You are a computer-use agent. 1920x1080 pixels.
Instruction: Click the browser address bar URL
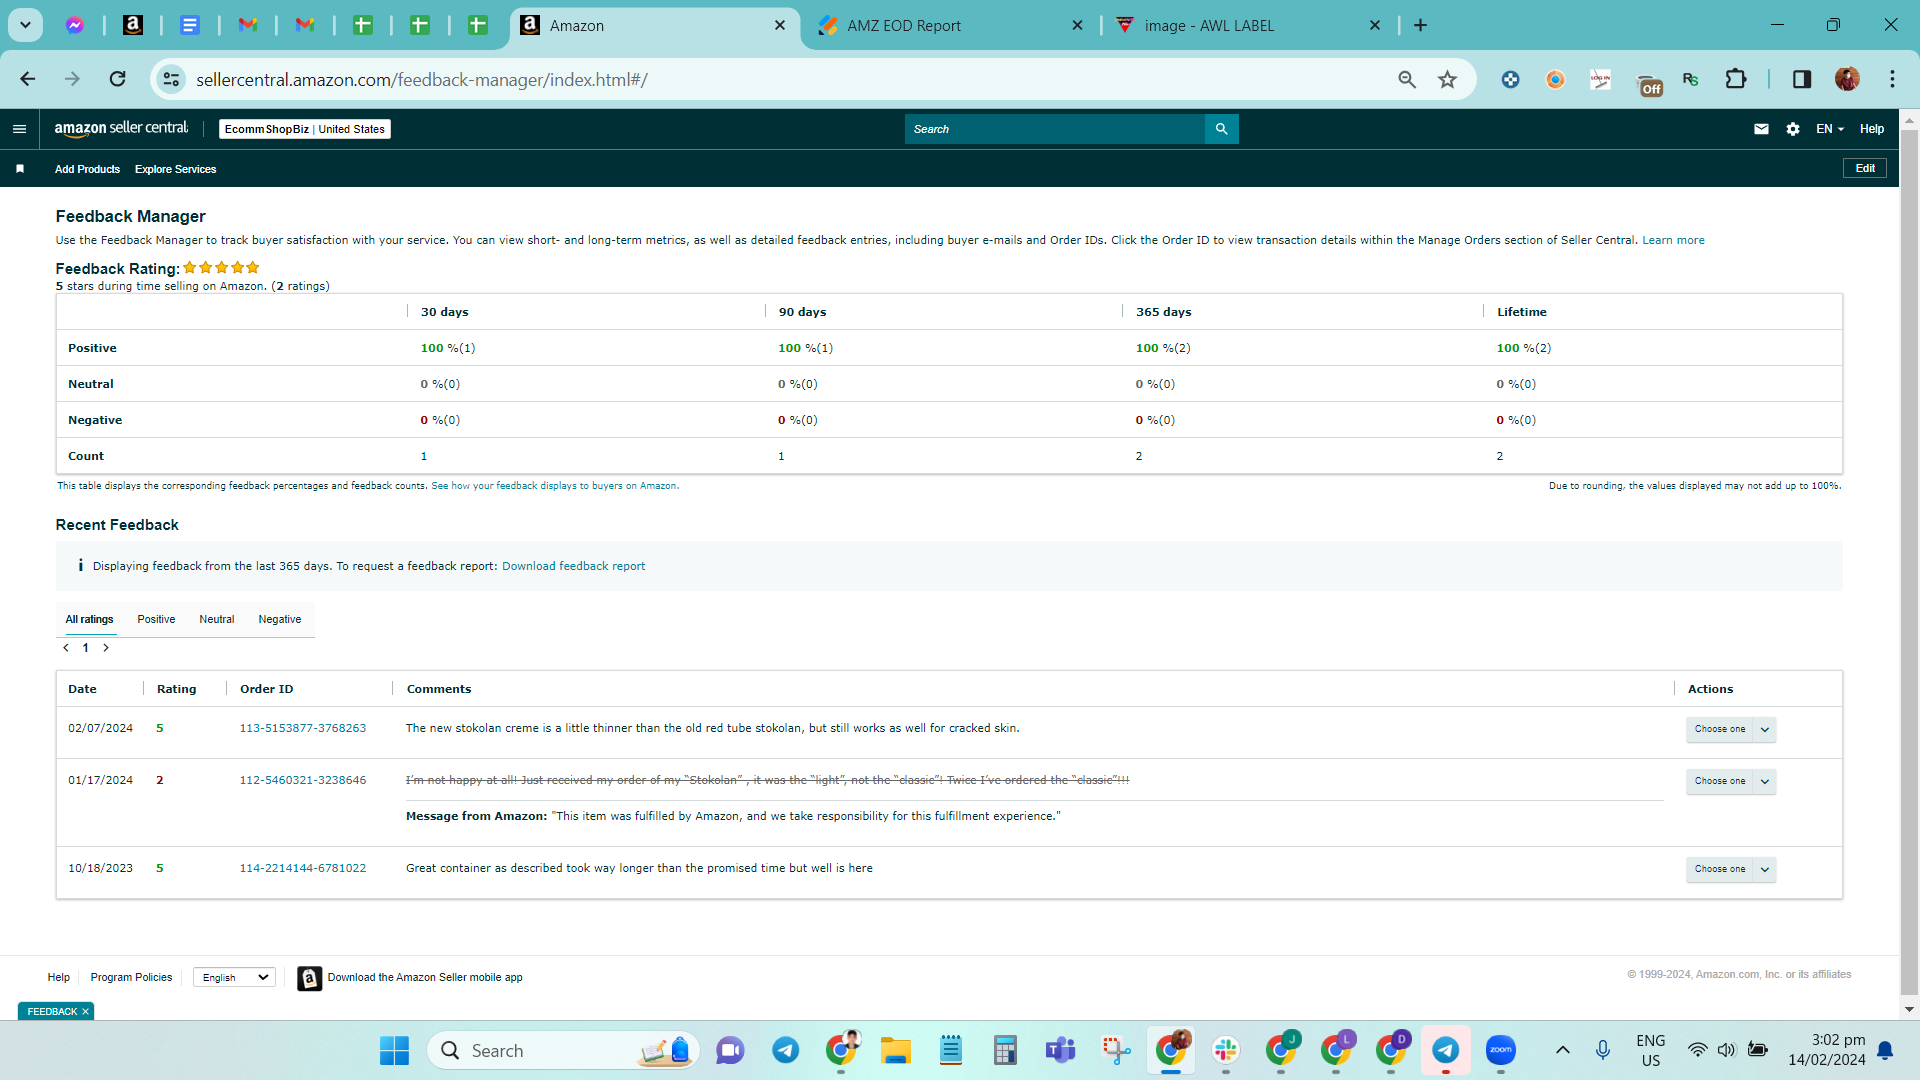coord(421,79)
